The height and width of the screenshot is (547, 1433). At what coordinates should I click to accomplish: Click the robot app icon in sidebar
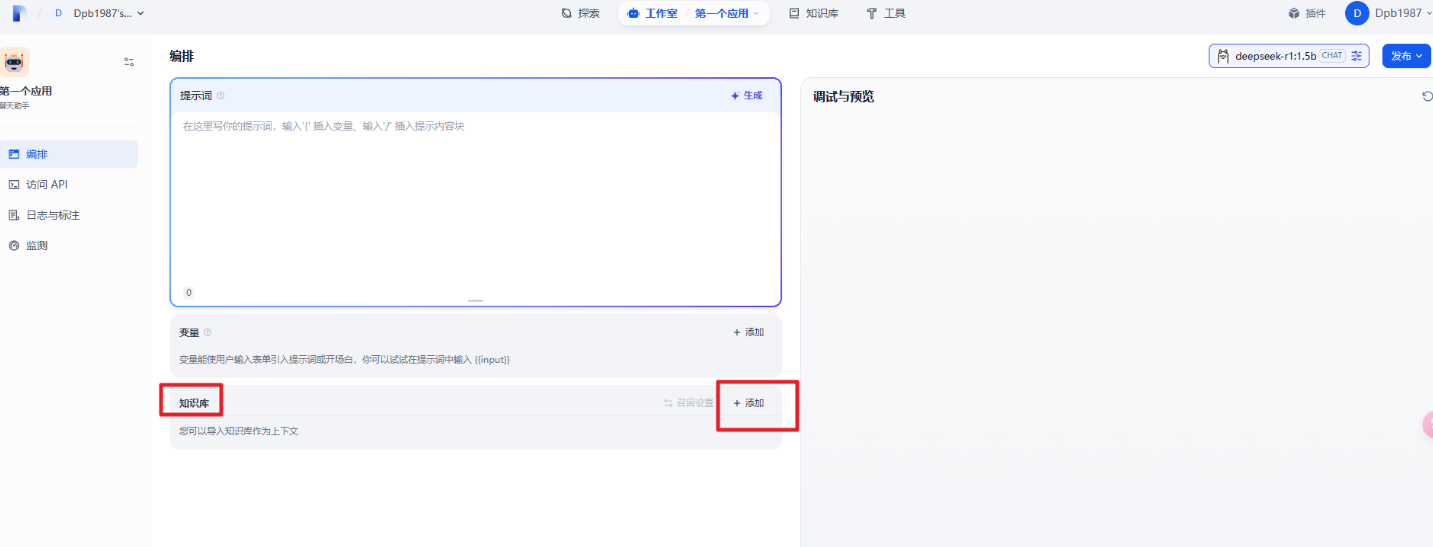coord(13,61)
